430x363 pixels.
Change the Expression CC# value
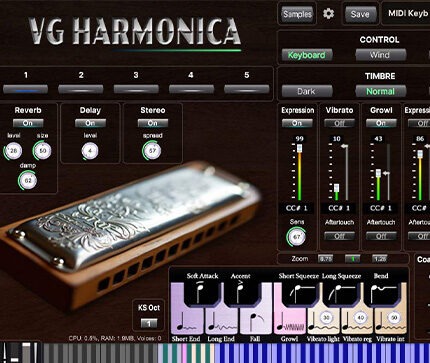click(x=297, y=208)
